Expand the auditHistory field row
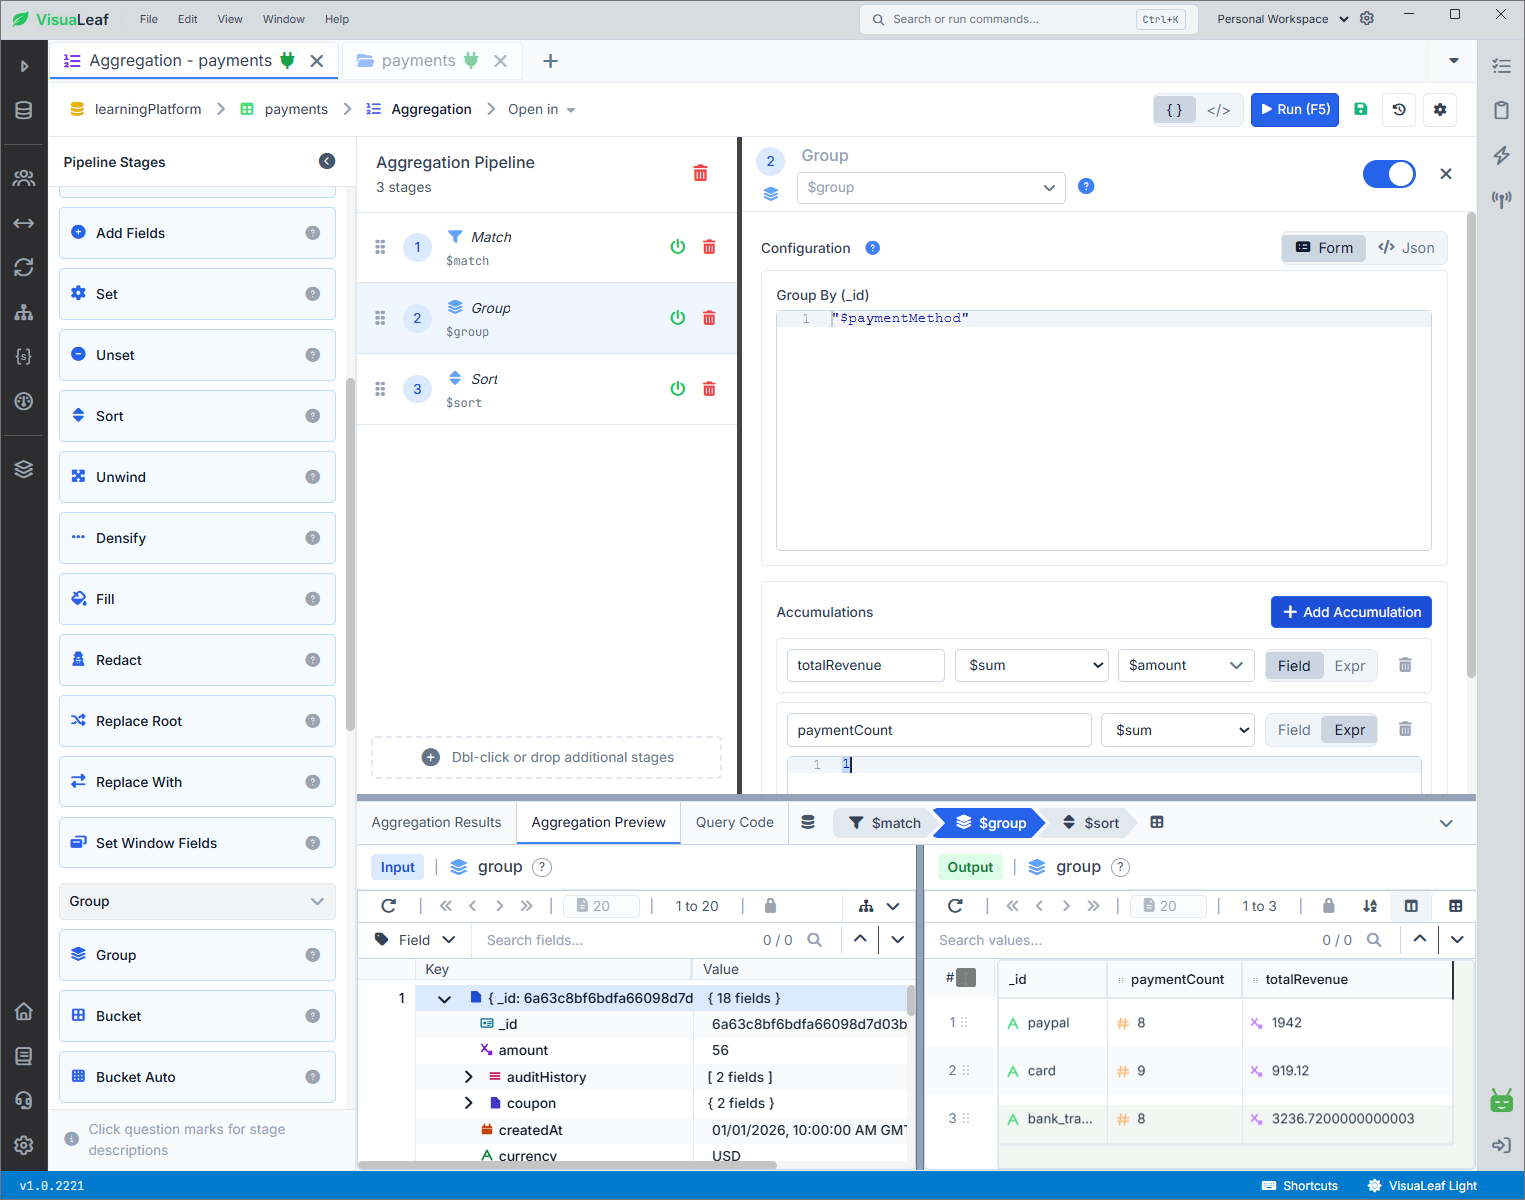Viewport: 1525px width, 1200px height. (468, 1077)
